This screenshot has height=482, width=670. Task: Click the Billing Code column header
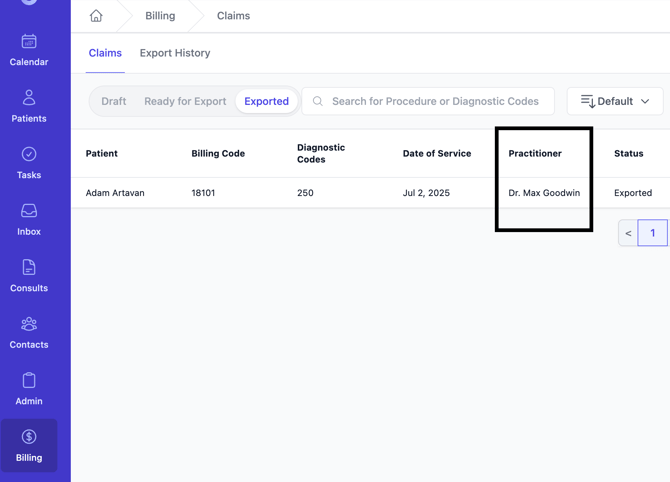pyautogui.click(x=218, y=153)
